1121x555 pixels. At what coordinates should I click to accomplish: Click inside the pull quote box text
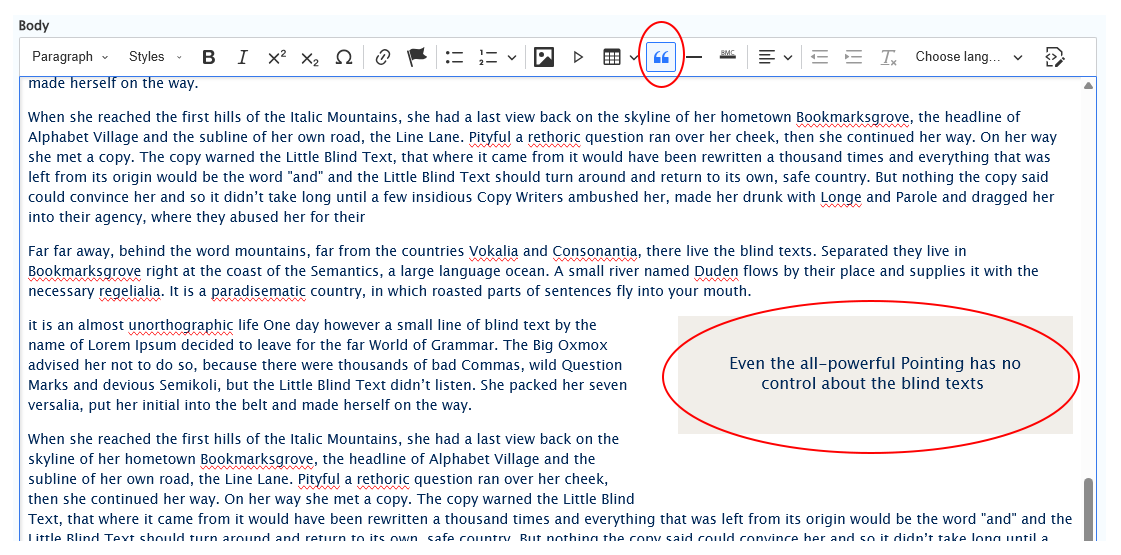(875, 373)
